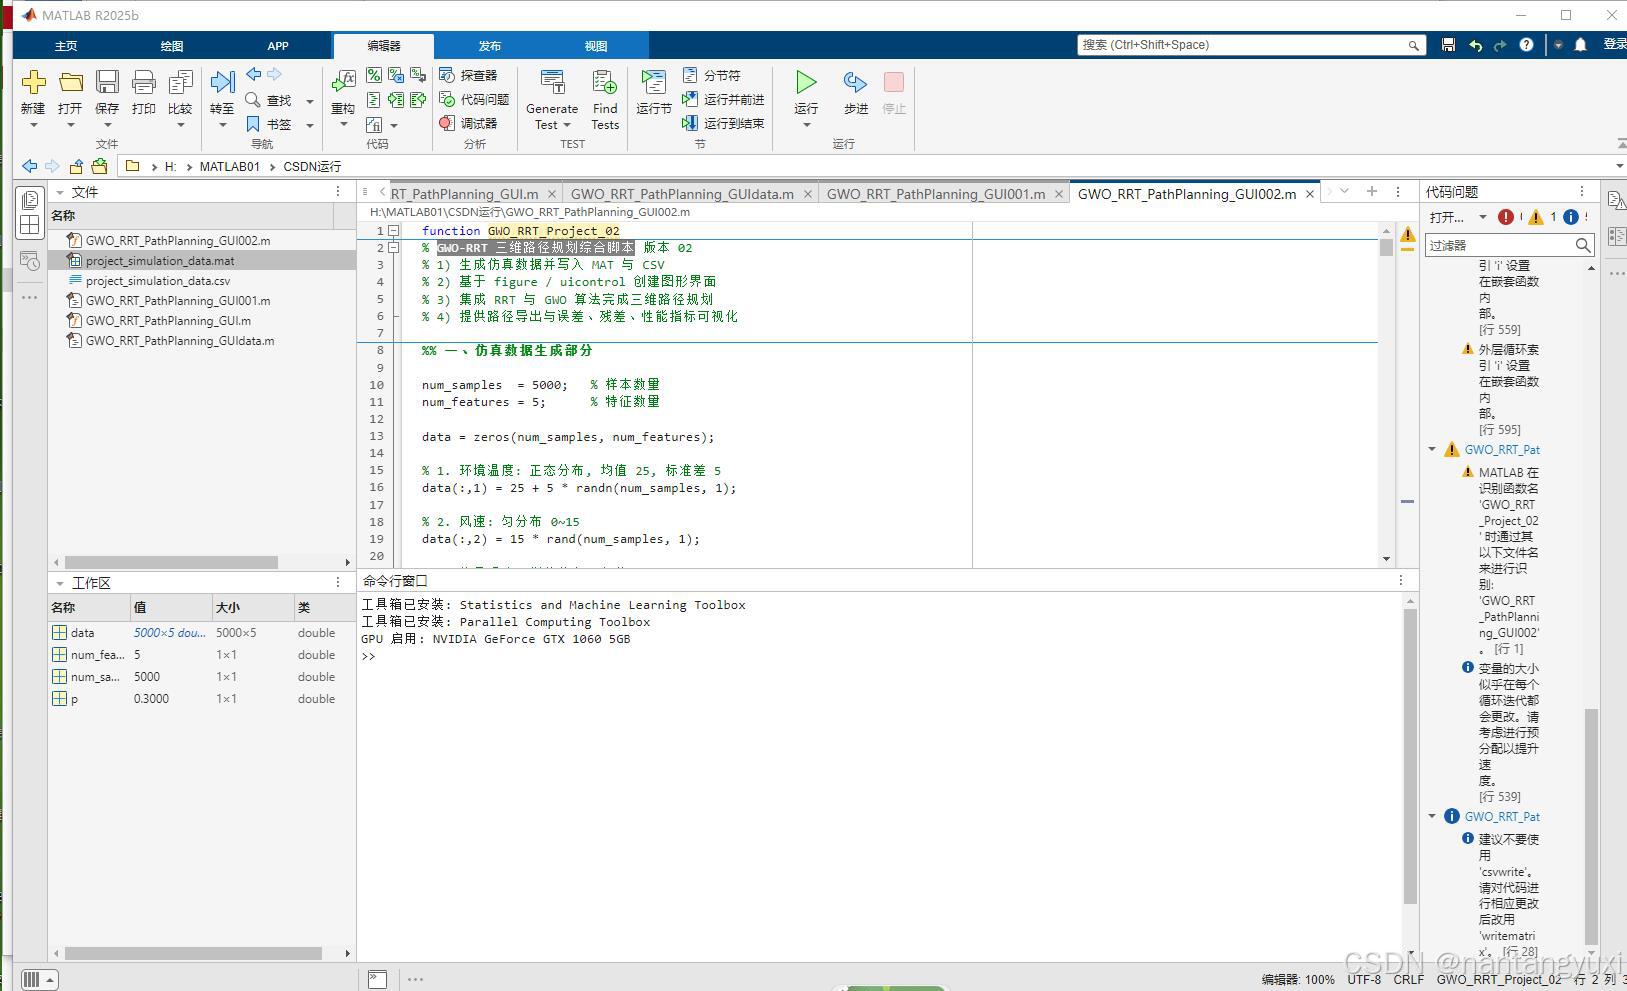1627x991 pixels.
Task: Click the browse-for-folder icon
Action: click(x=99, y=166)
